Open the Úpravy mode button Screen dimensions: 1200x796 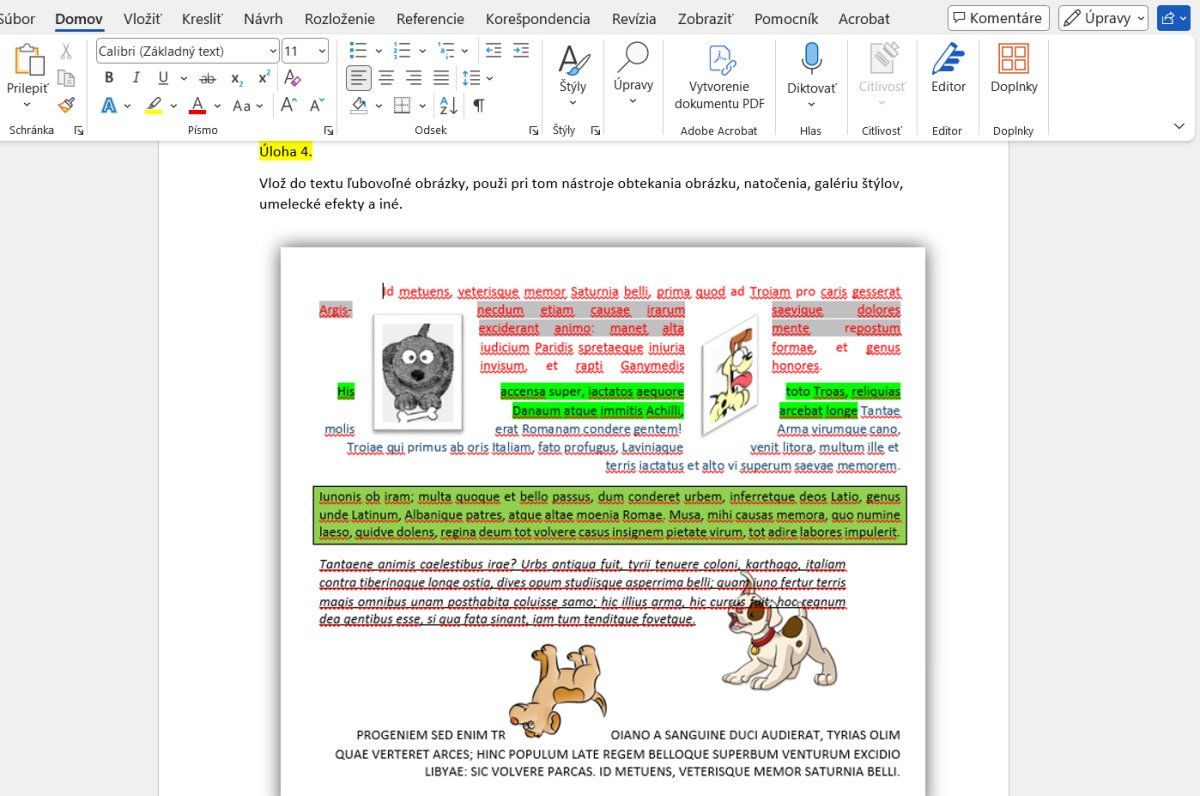click(x=1102, y=18)
